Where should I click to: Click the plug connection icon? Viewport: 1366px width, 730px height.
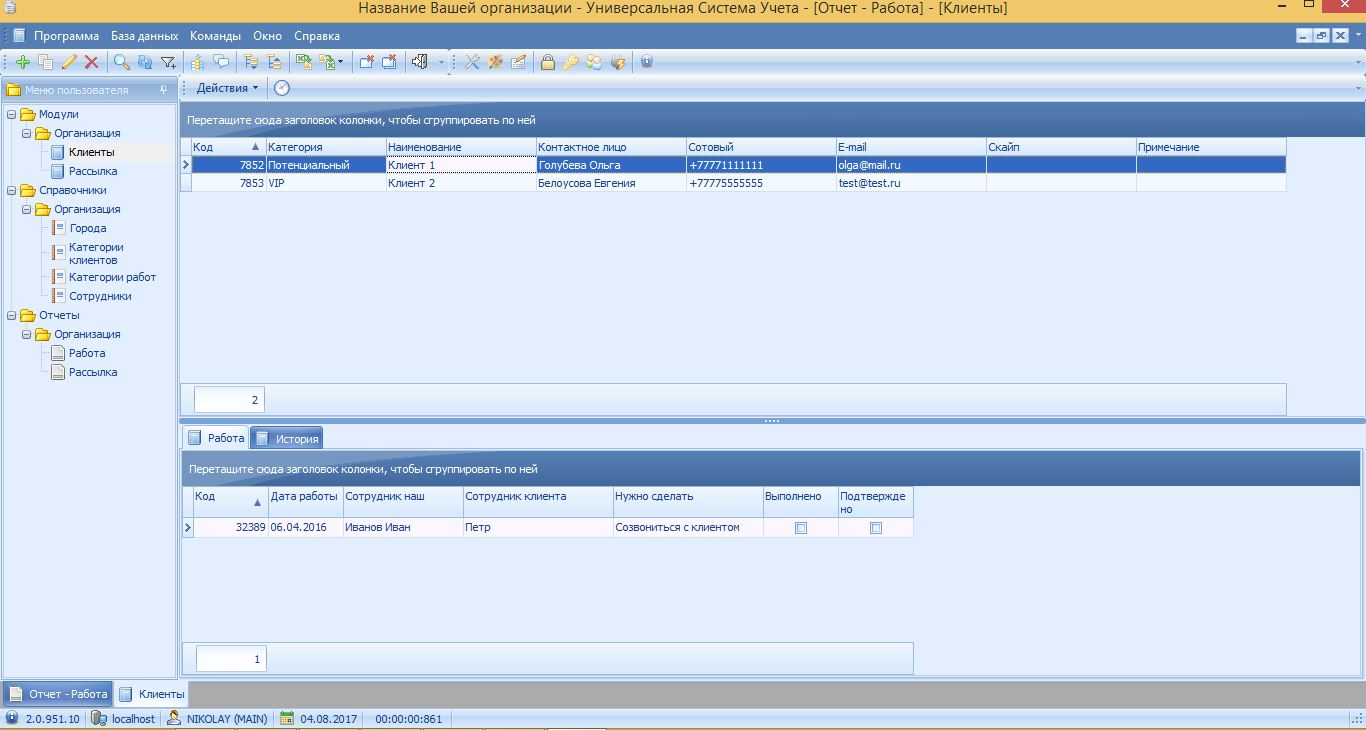[x=618, y=62]
